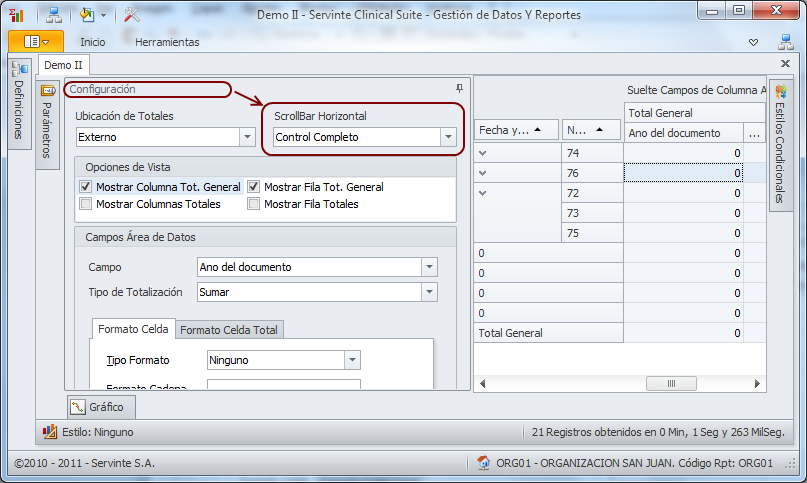Click the orange application menu button
The image size is (807, 483).
pyautogui.click(x=35, y=42)
